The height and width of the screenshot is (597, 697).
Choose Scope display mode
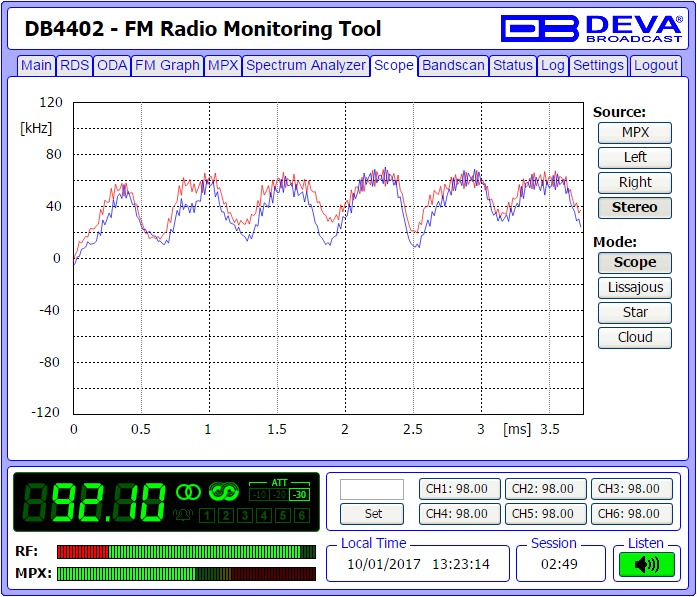pos(635,263)
